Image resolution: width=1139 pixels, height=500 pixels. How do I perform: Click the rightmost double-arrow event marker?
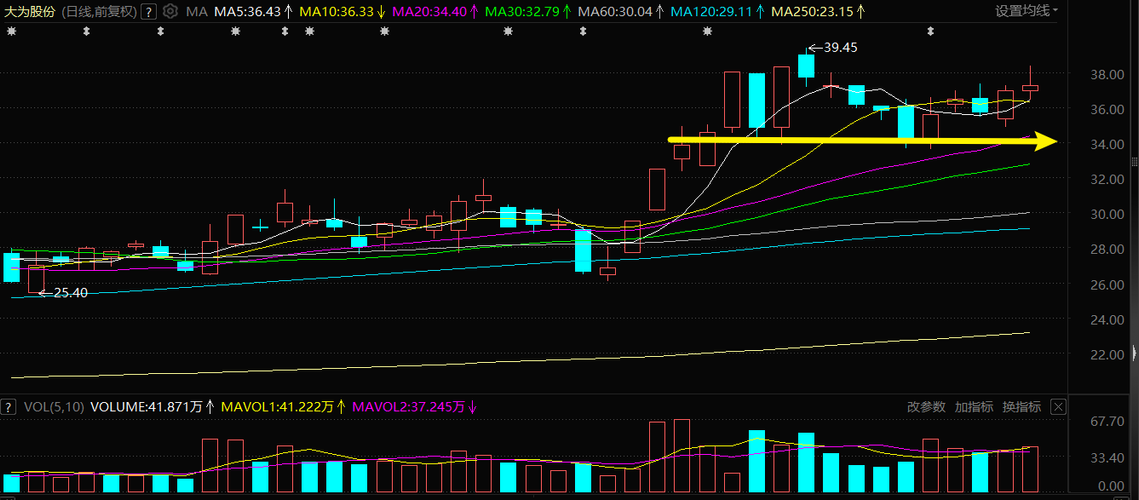coord(930,31)
